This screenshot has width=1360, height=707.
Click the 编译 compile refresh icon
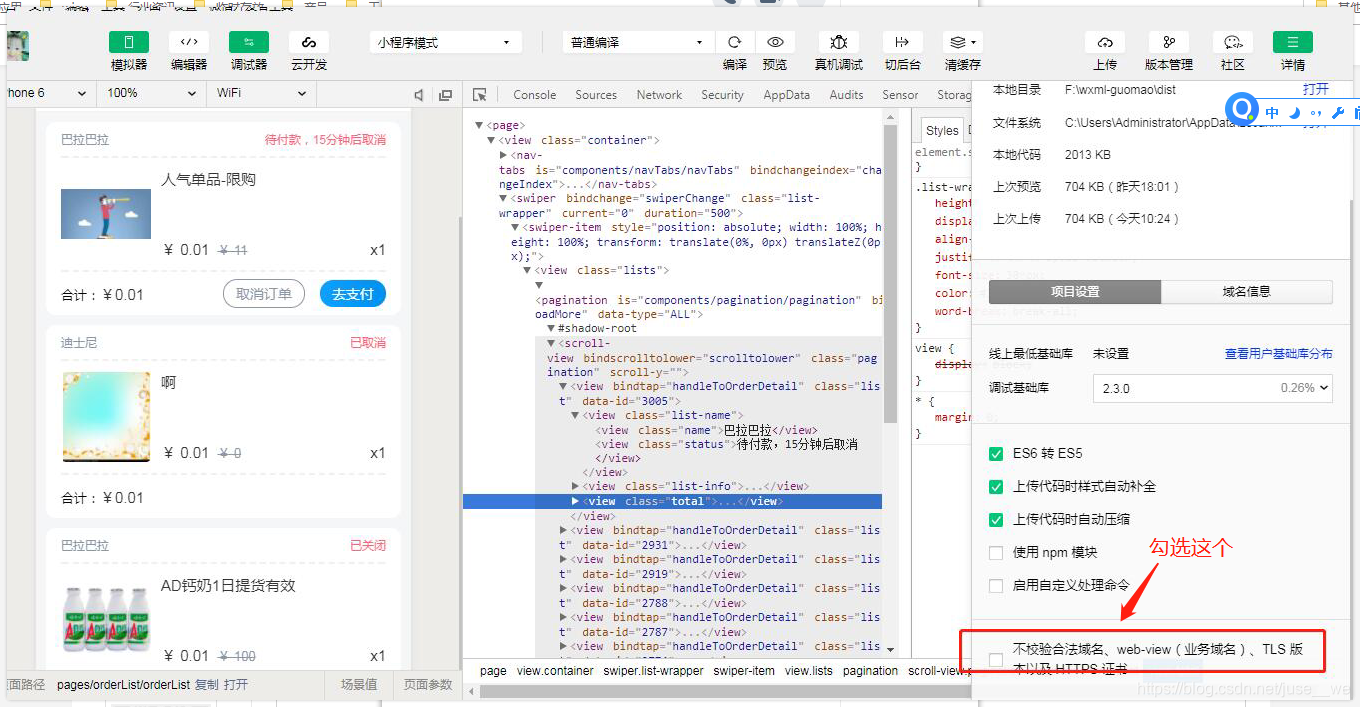(x=735, y=42)
